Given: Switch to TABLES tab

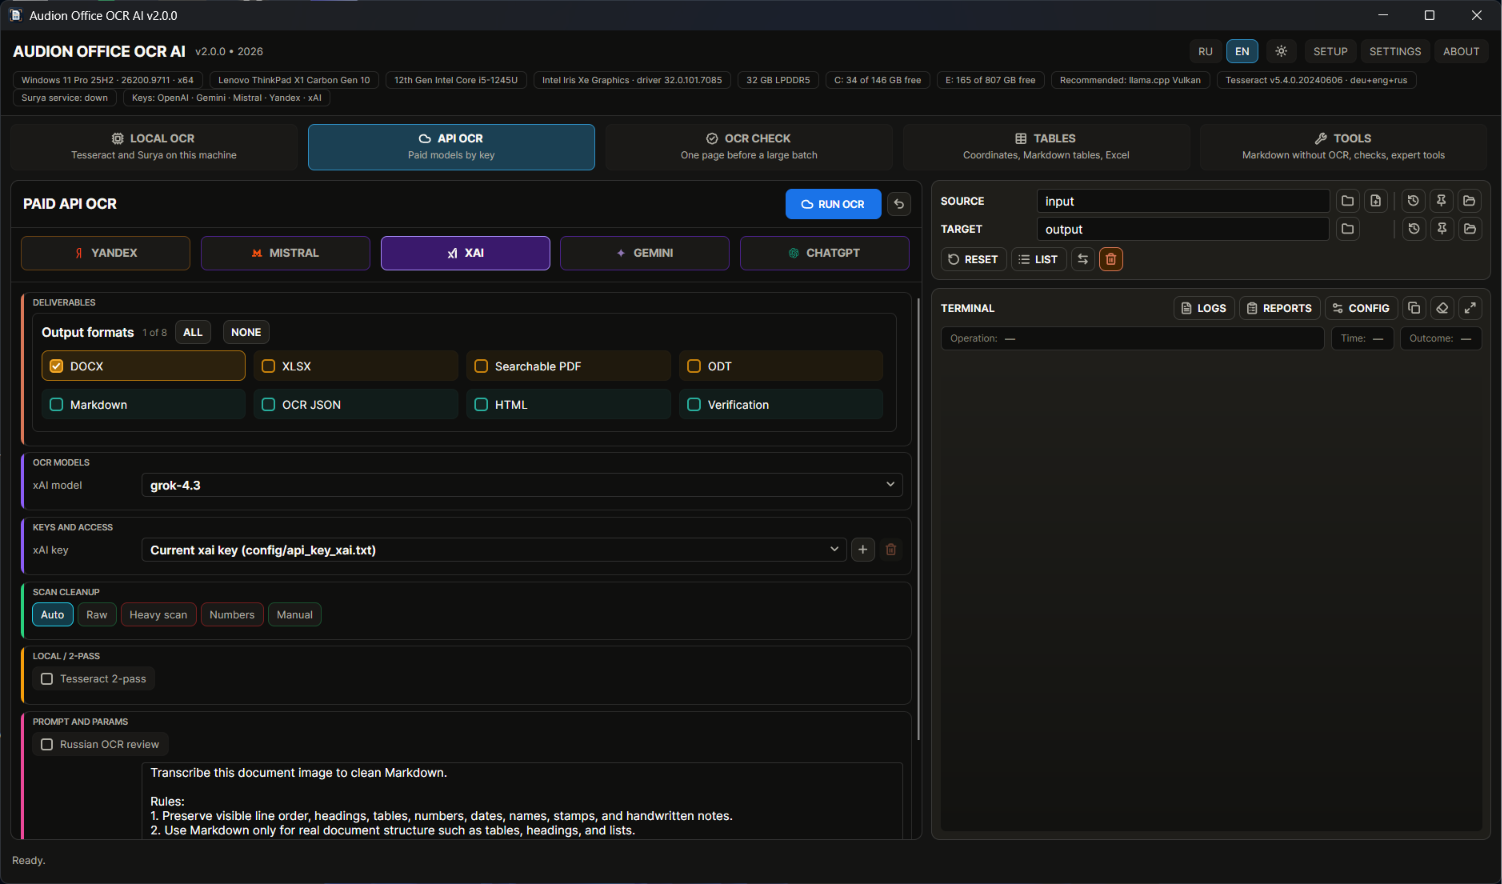Looking at the screenshot, I should coord(1046,147).
